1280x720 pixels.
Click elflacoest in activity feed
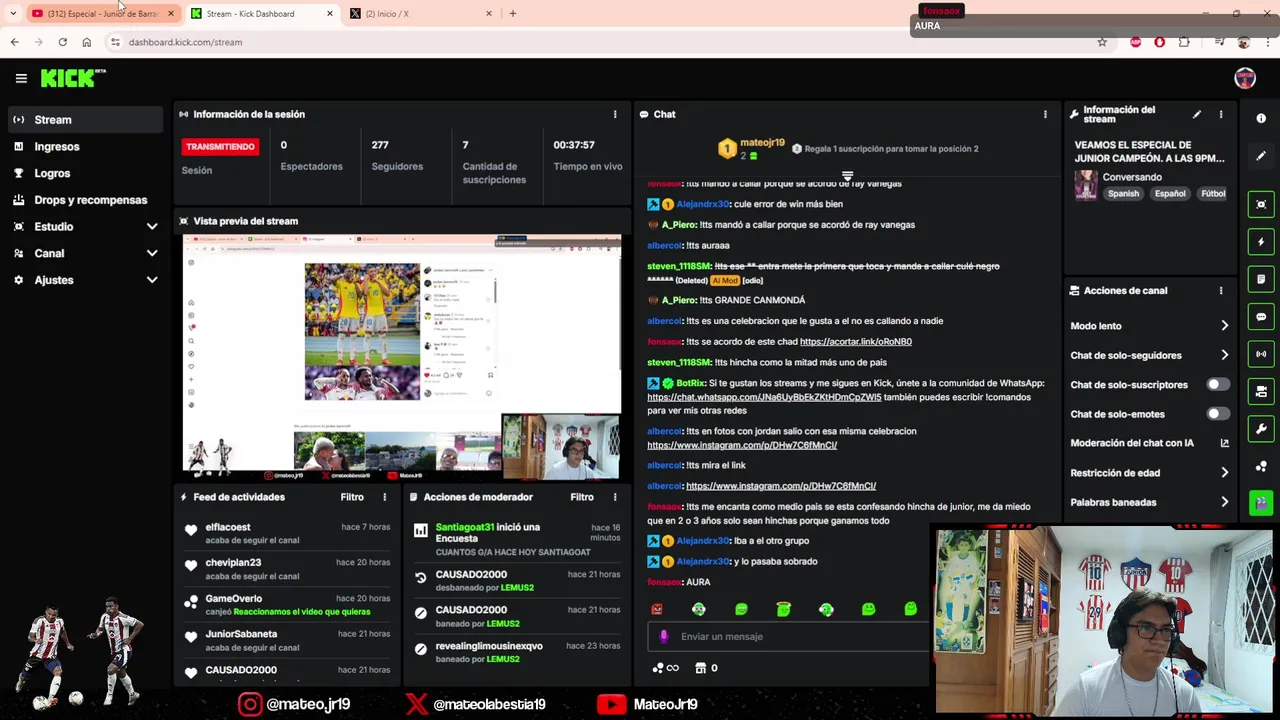click(x=228, y=527)
